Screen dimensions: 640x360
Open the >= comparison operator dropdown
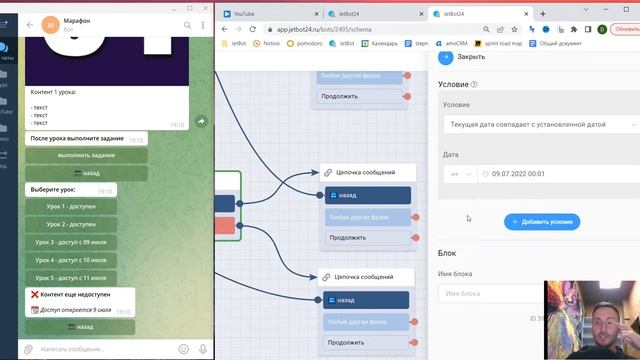click(460, 174)
